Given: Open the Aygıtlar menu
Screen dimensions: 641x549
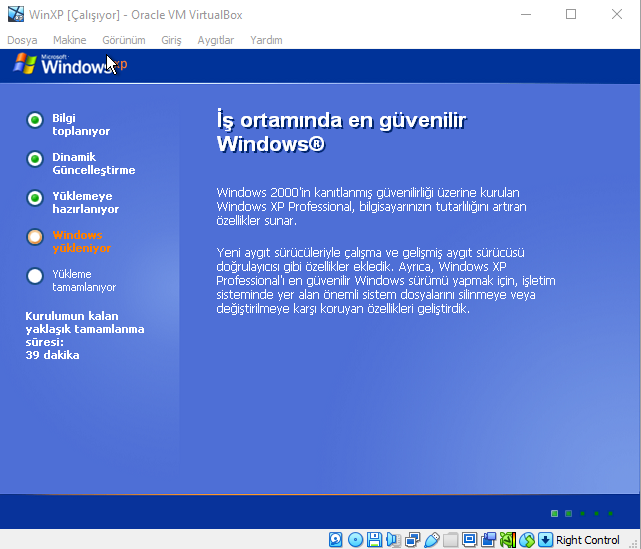Looking at the screenshot, I should point(215,40).
